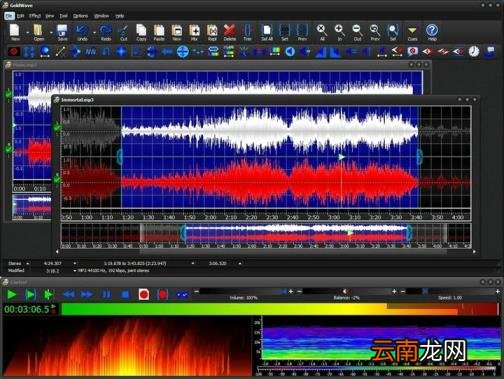Viewport: 504px width, 379px height.
Task: Click the Open folder icon
Action: tap(38, 31)
